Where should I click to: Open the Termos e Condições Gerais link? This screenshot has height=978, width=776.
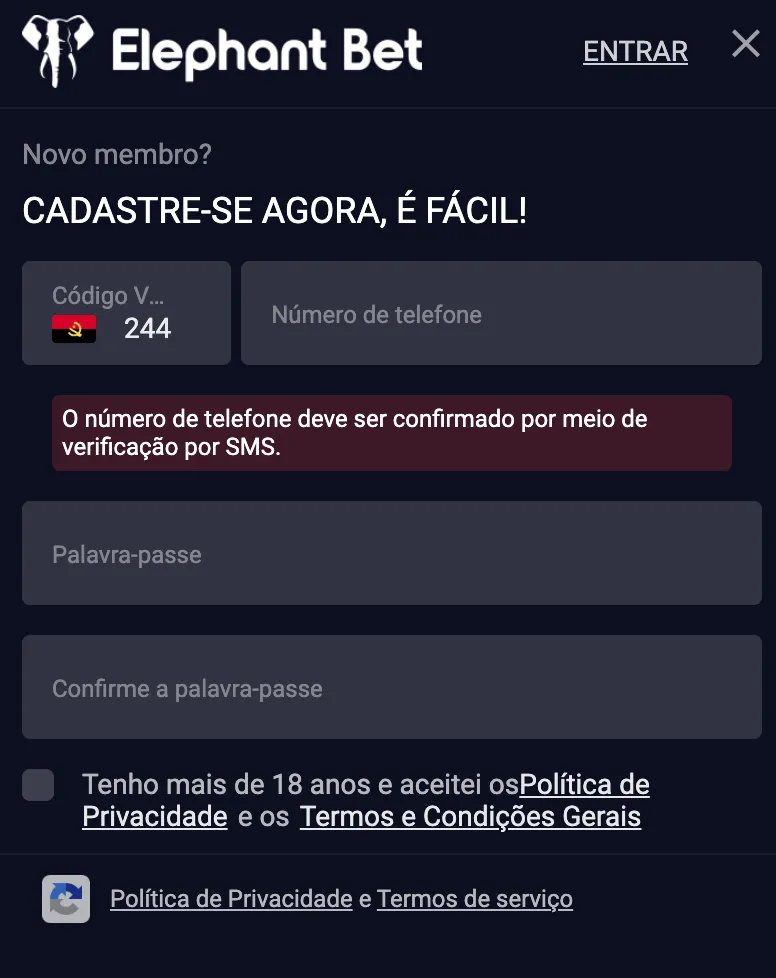(470, 816)
